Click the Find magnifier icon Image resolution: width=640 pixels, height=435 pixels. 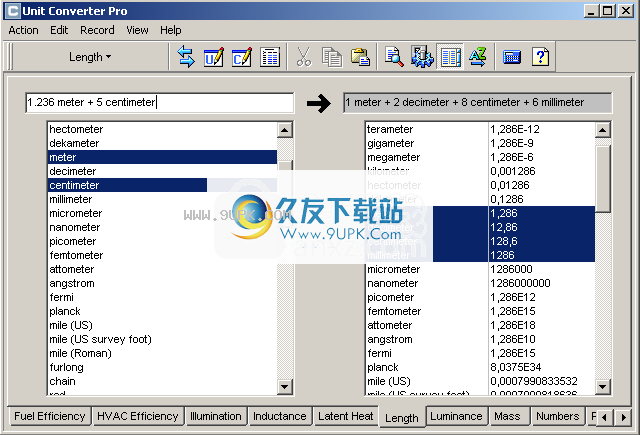(394, 57)
